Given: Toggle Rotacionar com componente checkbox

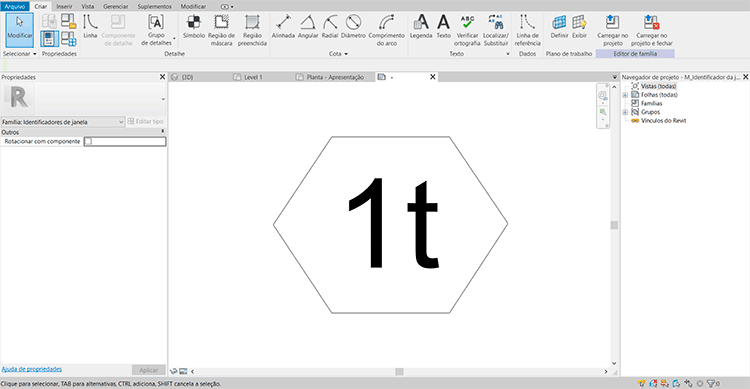Looking at the screenshot, I should (x=88, y=141).
